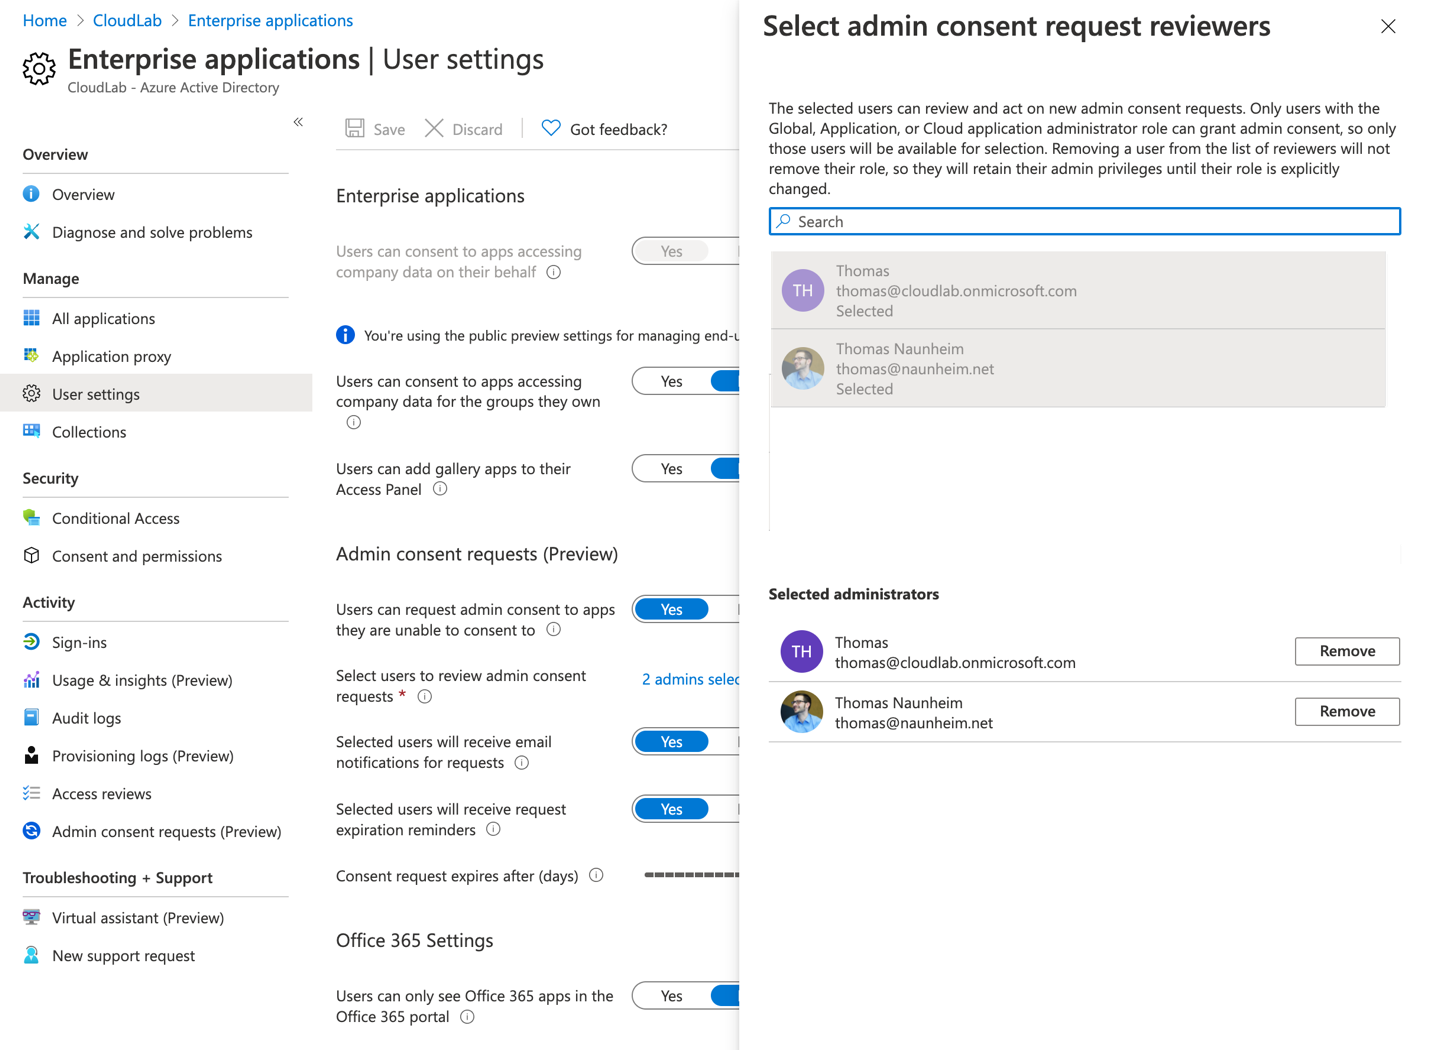Screen dimensions: 1430x1050
Task: Click Provisioning logs person icon
Action: 31,756
